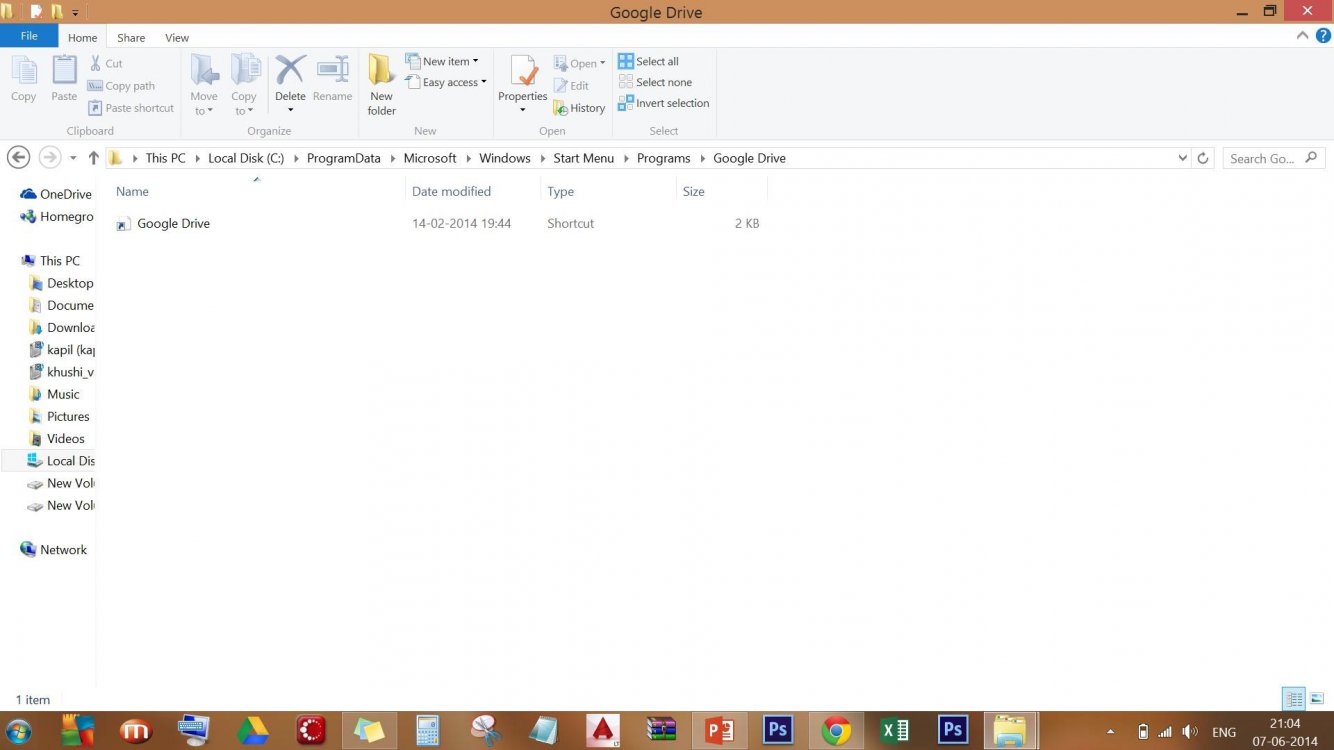The width and height of the screenshot is (1334, 750).
Task: Open the Videos folder in sidebar
Action: click(x=58, y=438)
